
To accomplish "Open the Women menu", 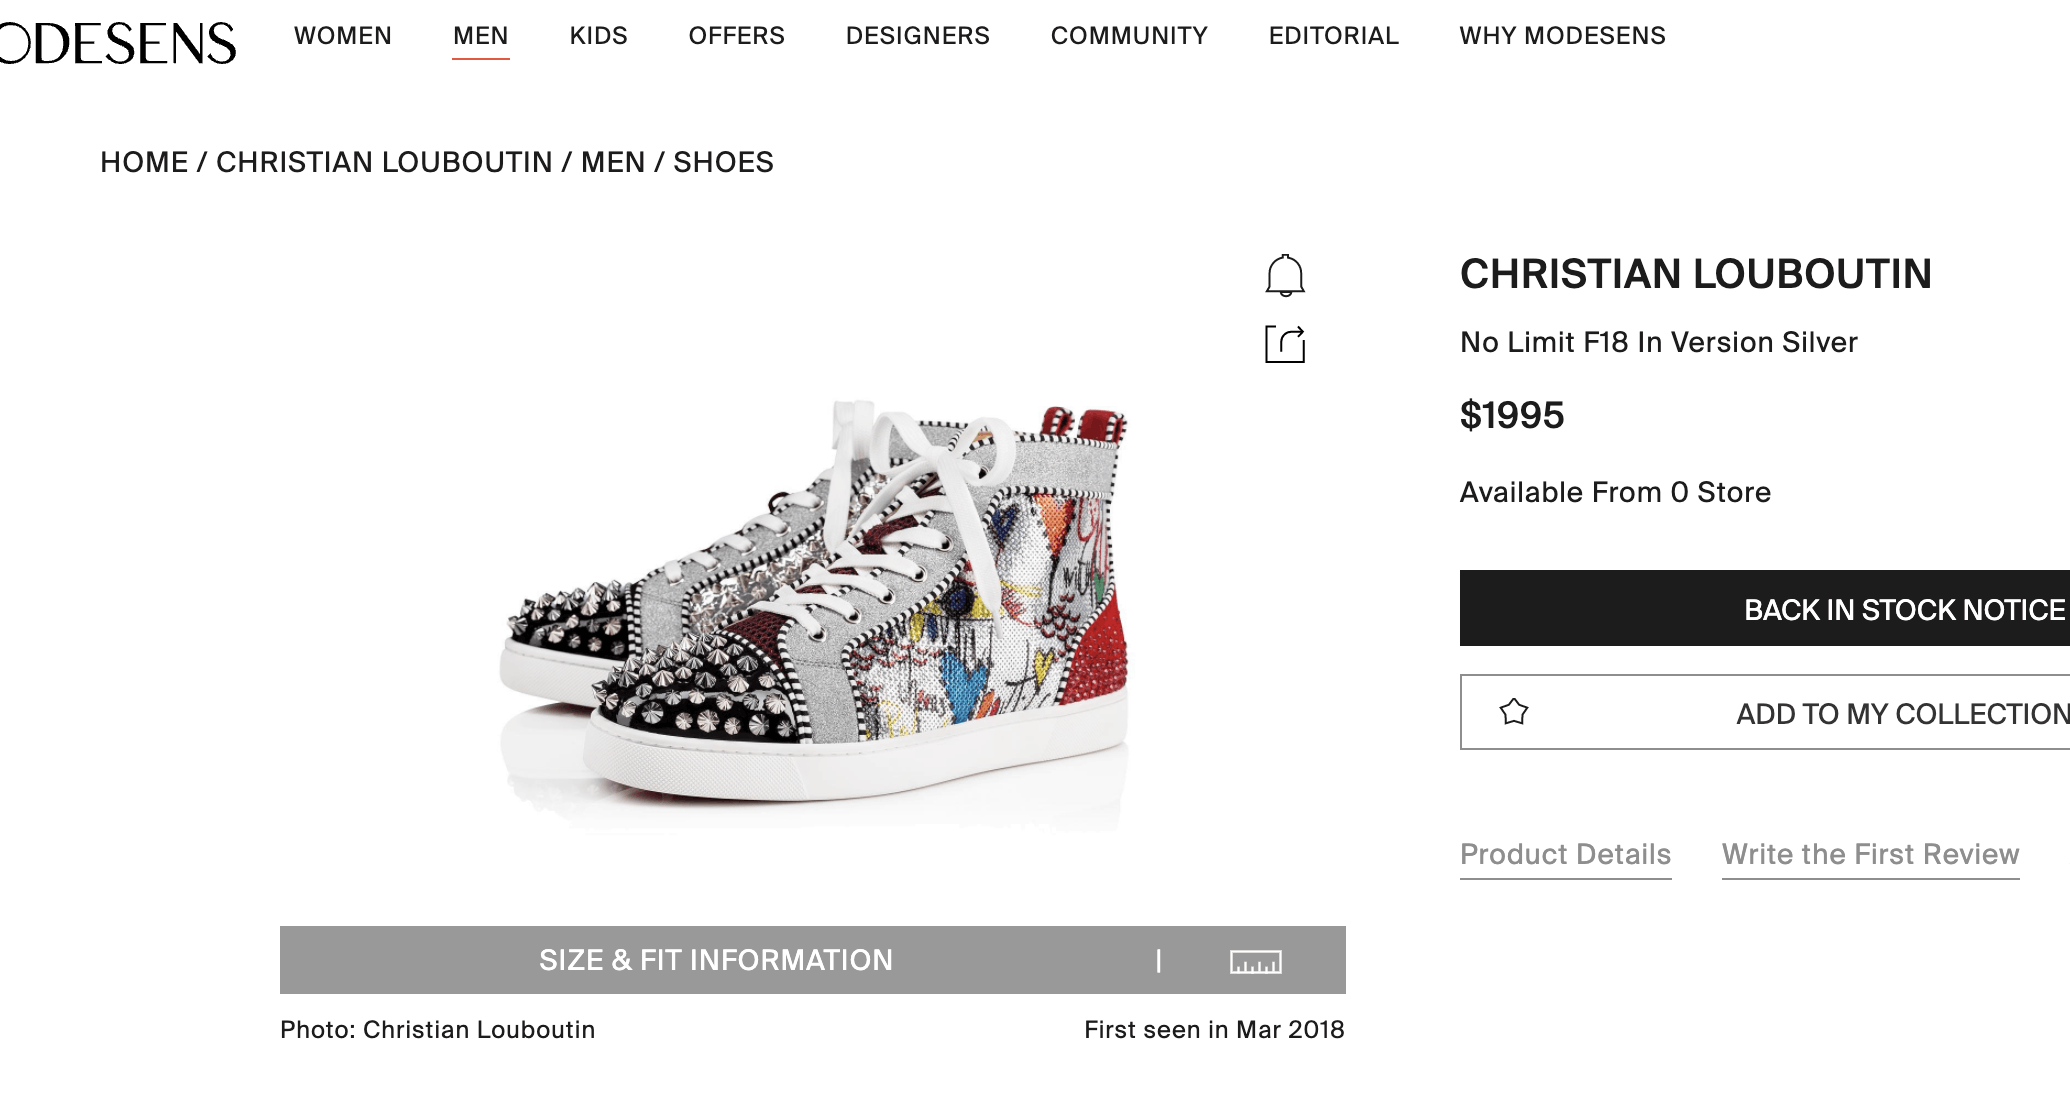I will pos(343,36).
